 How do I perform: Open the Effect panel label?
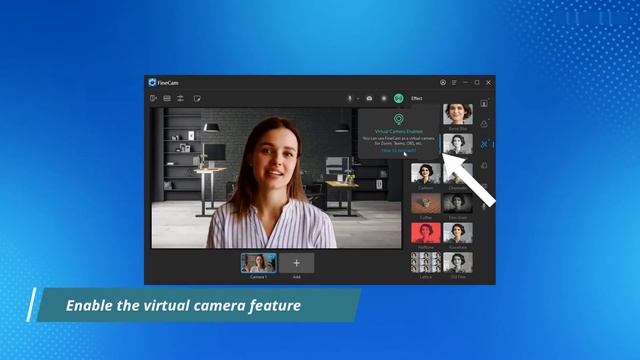click(x=417, y=98)
